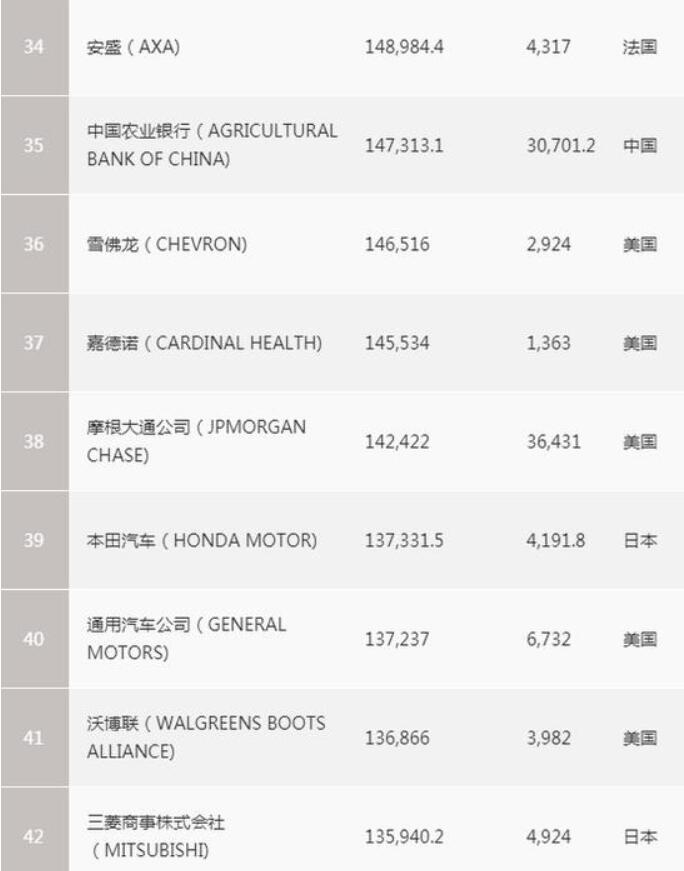Click rank number 42 cell
684x871 pixels.
(34, 836)
